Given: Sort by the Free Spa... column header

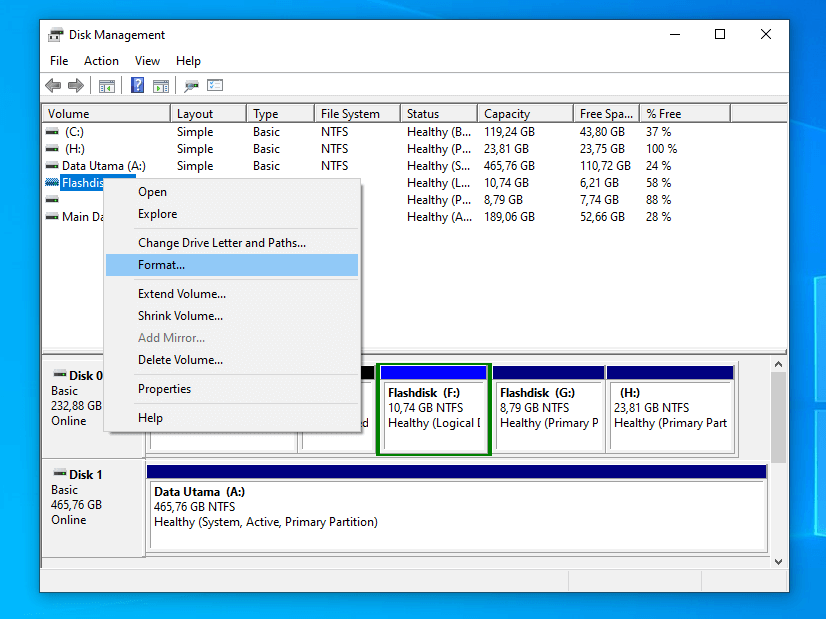Looking at the screenshot, I should [606, 114].
